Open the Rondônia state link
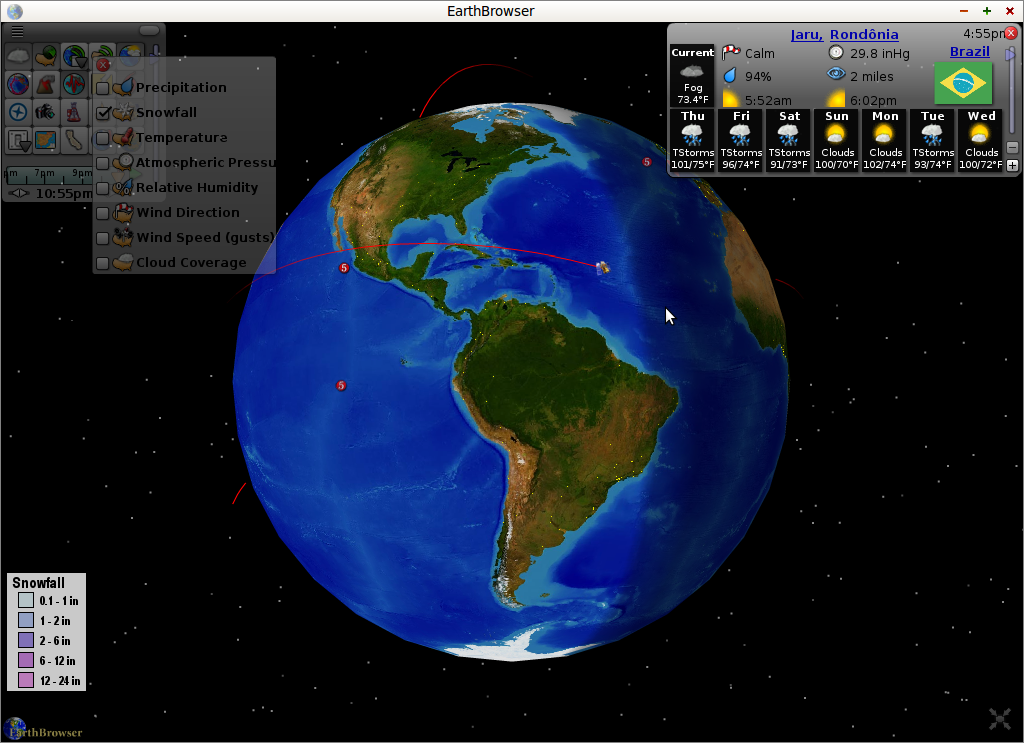Image resolution: width=1024 pixels, height=743 pixels. tap(864, 35)
